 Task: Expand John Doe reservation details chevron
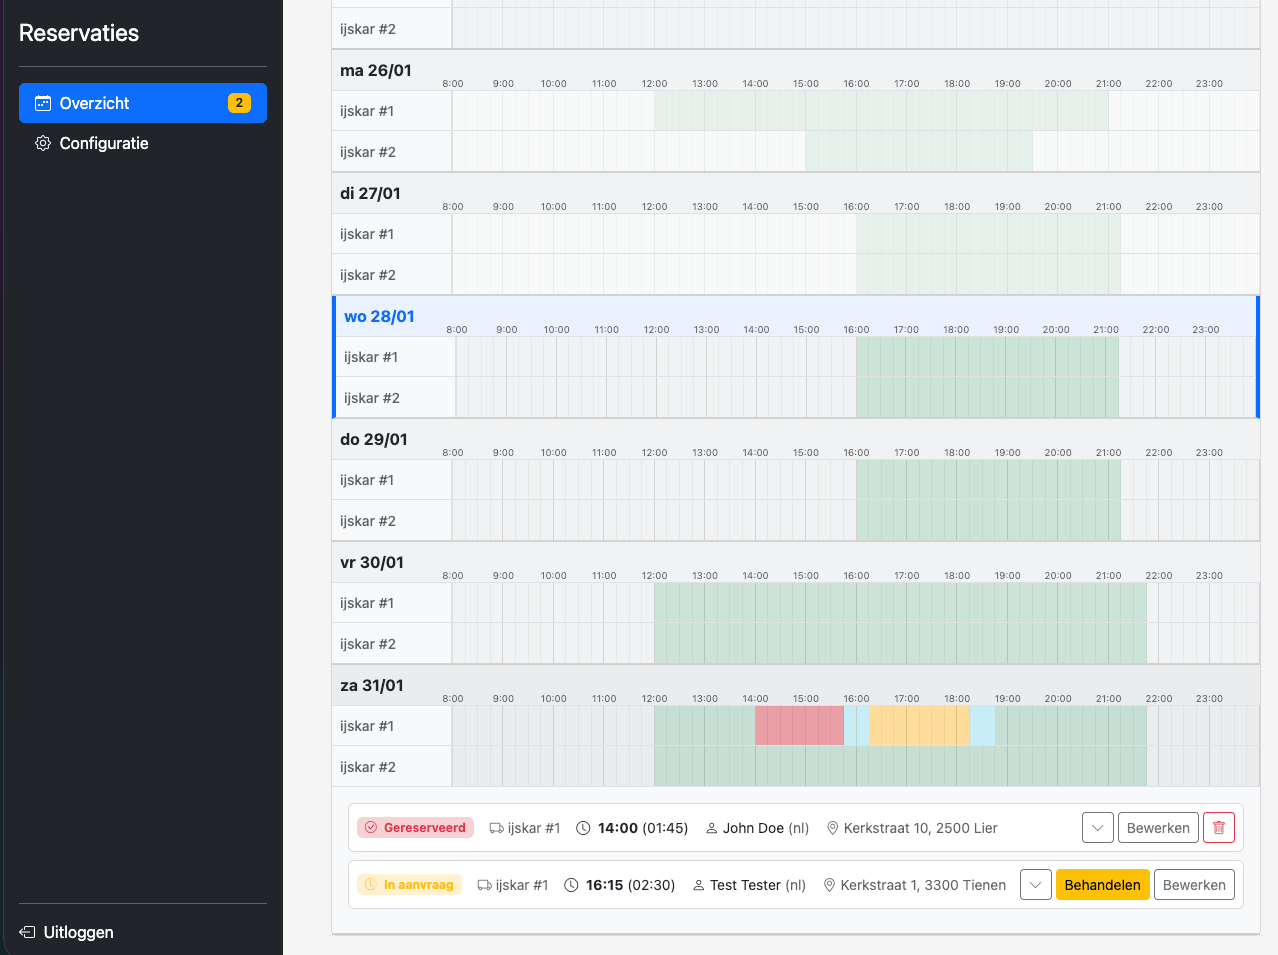tap(1098, 828)
